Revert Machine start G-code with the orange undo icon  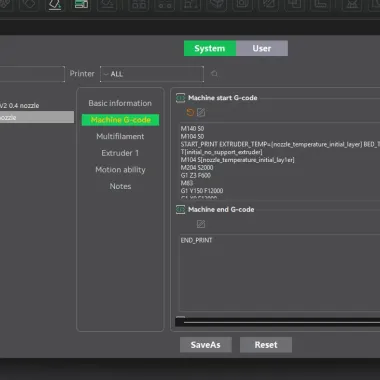pos(190,112)
